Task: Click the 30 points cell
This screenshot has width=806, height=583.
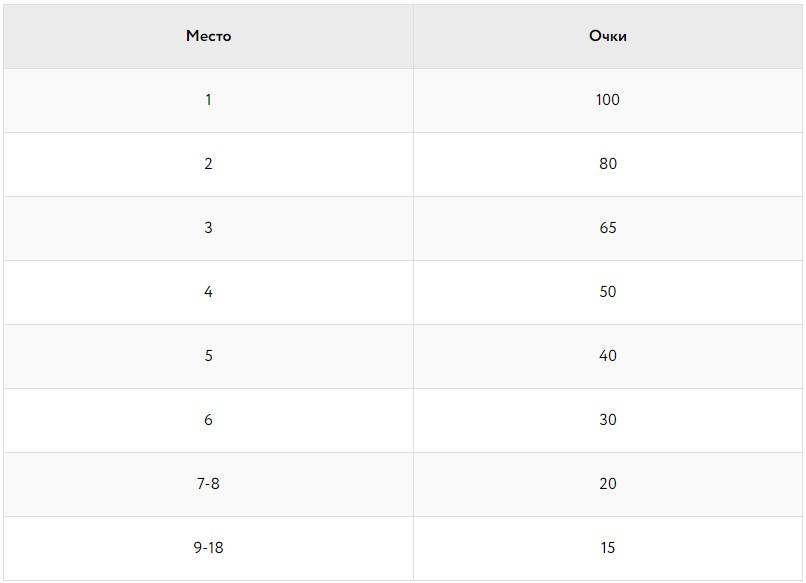Action: (608, 420)
